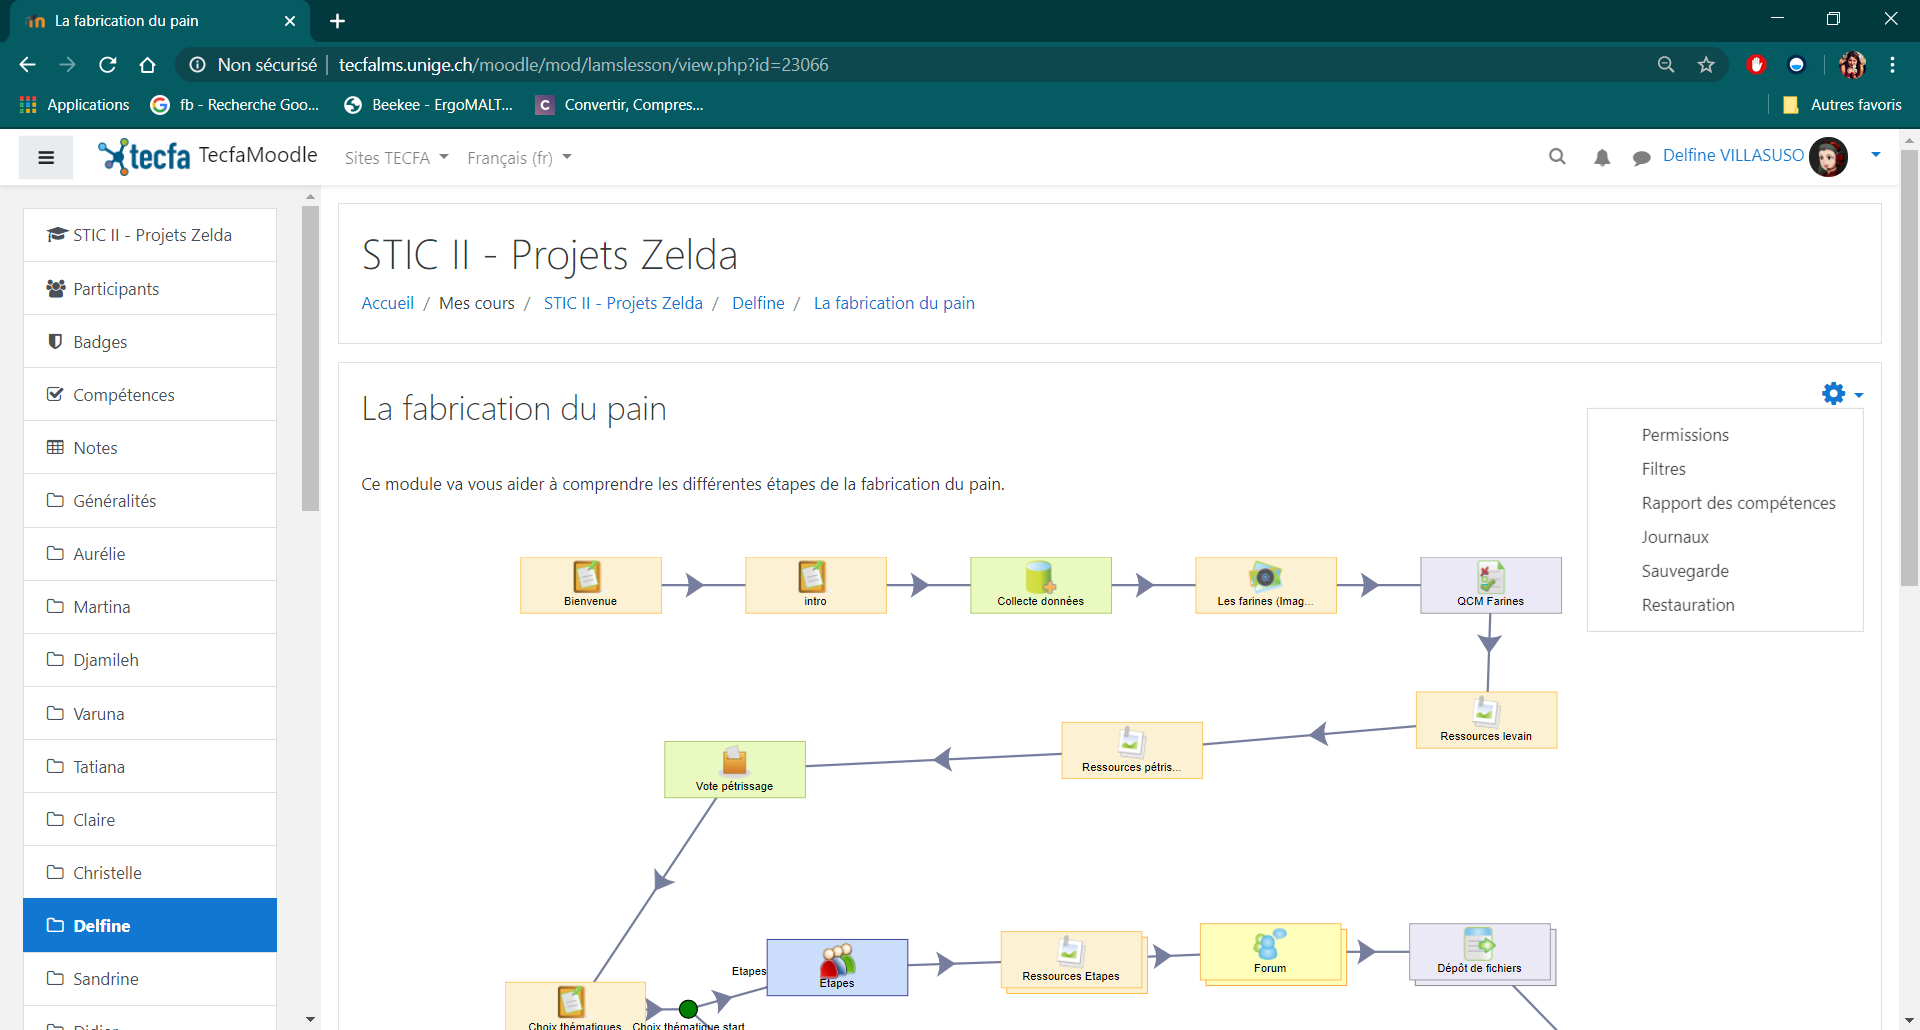Viewport: 1920px width, 1030px height.
Task: Open the Accueil breadcrumb link
Action: pos(387,303)
